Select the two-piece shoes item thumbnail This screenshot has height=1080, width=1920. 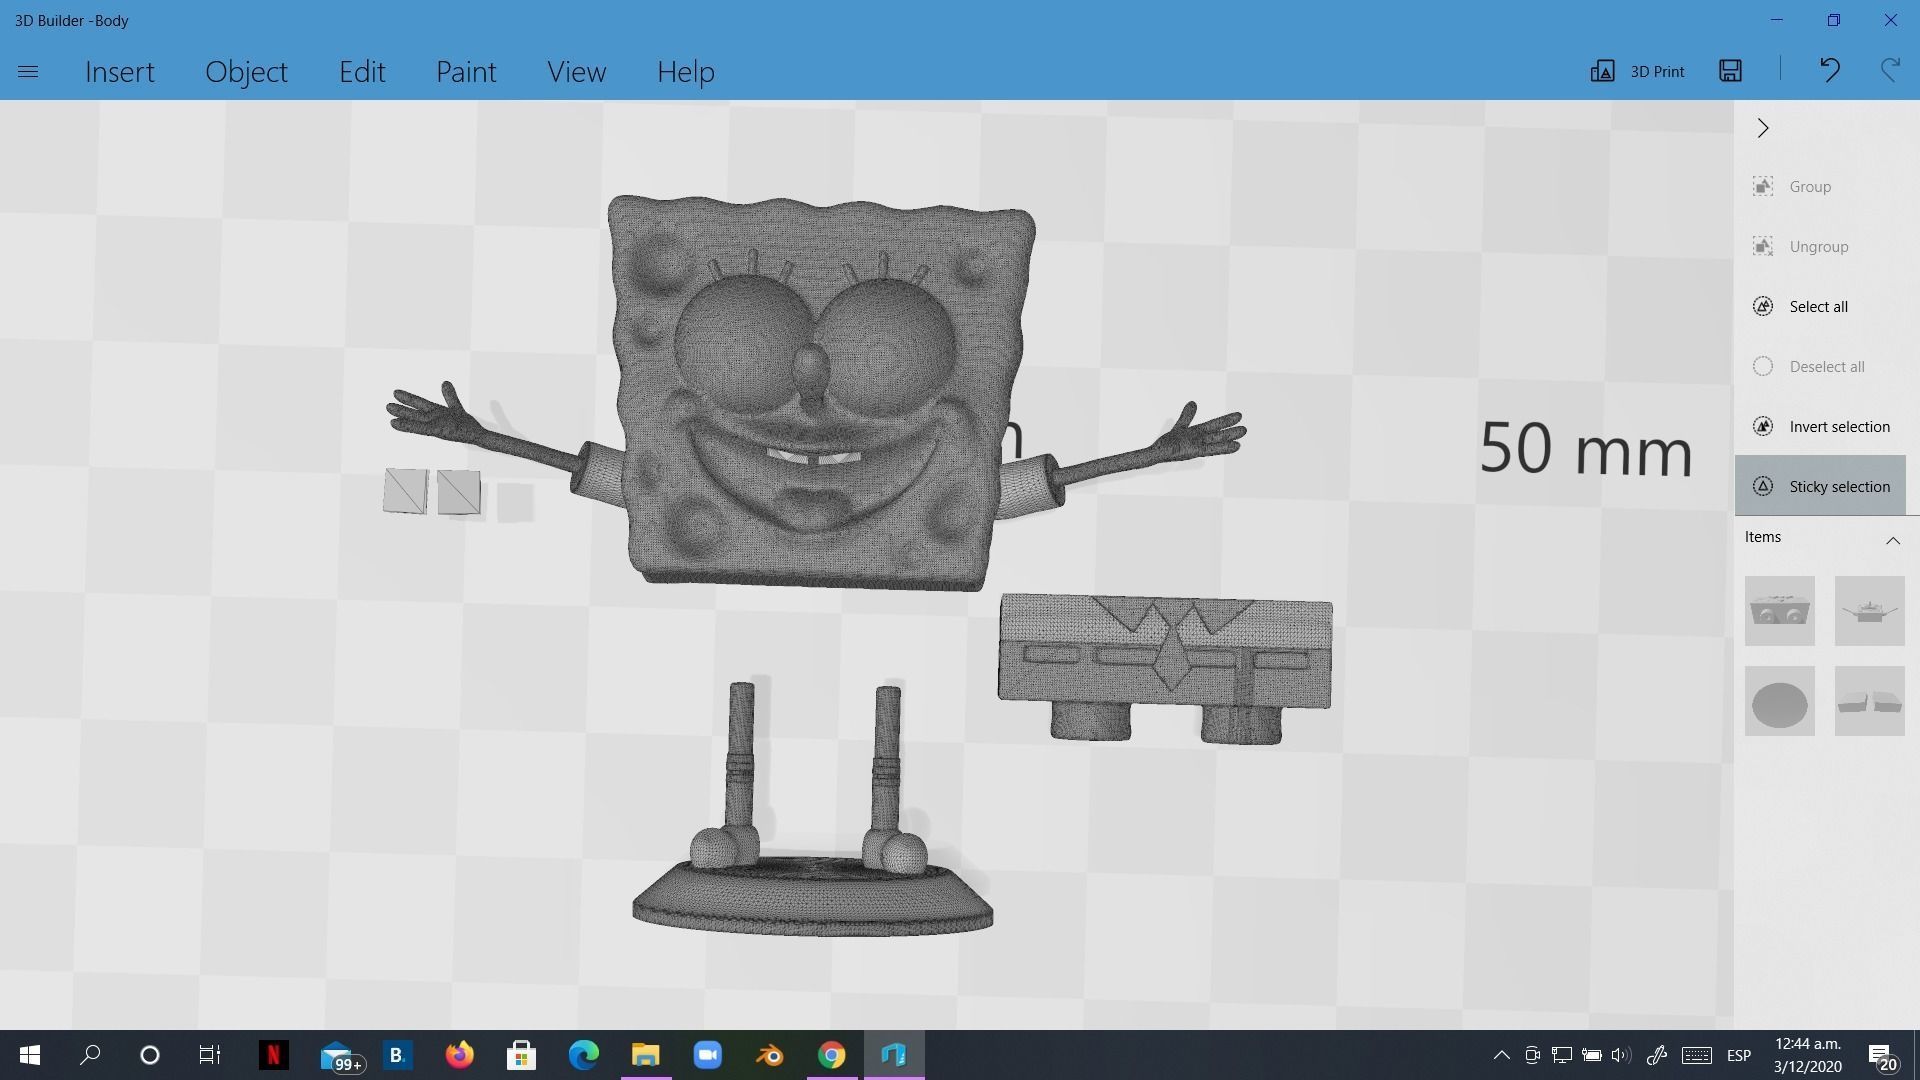coord(1870,702)
